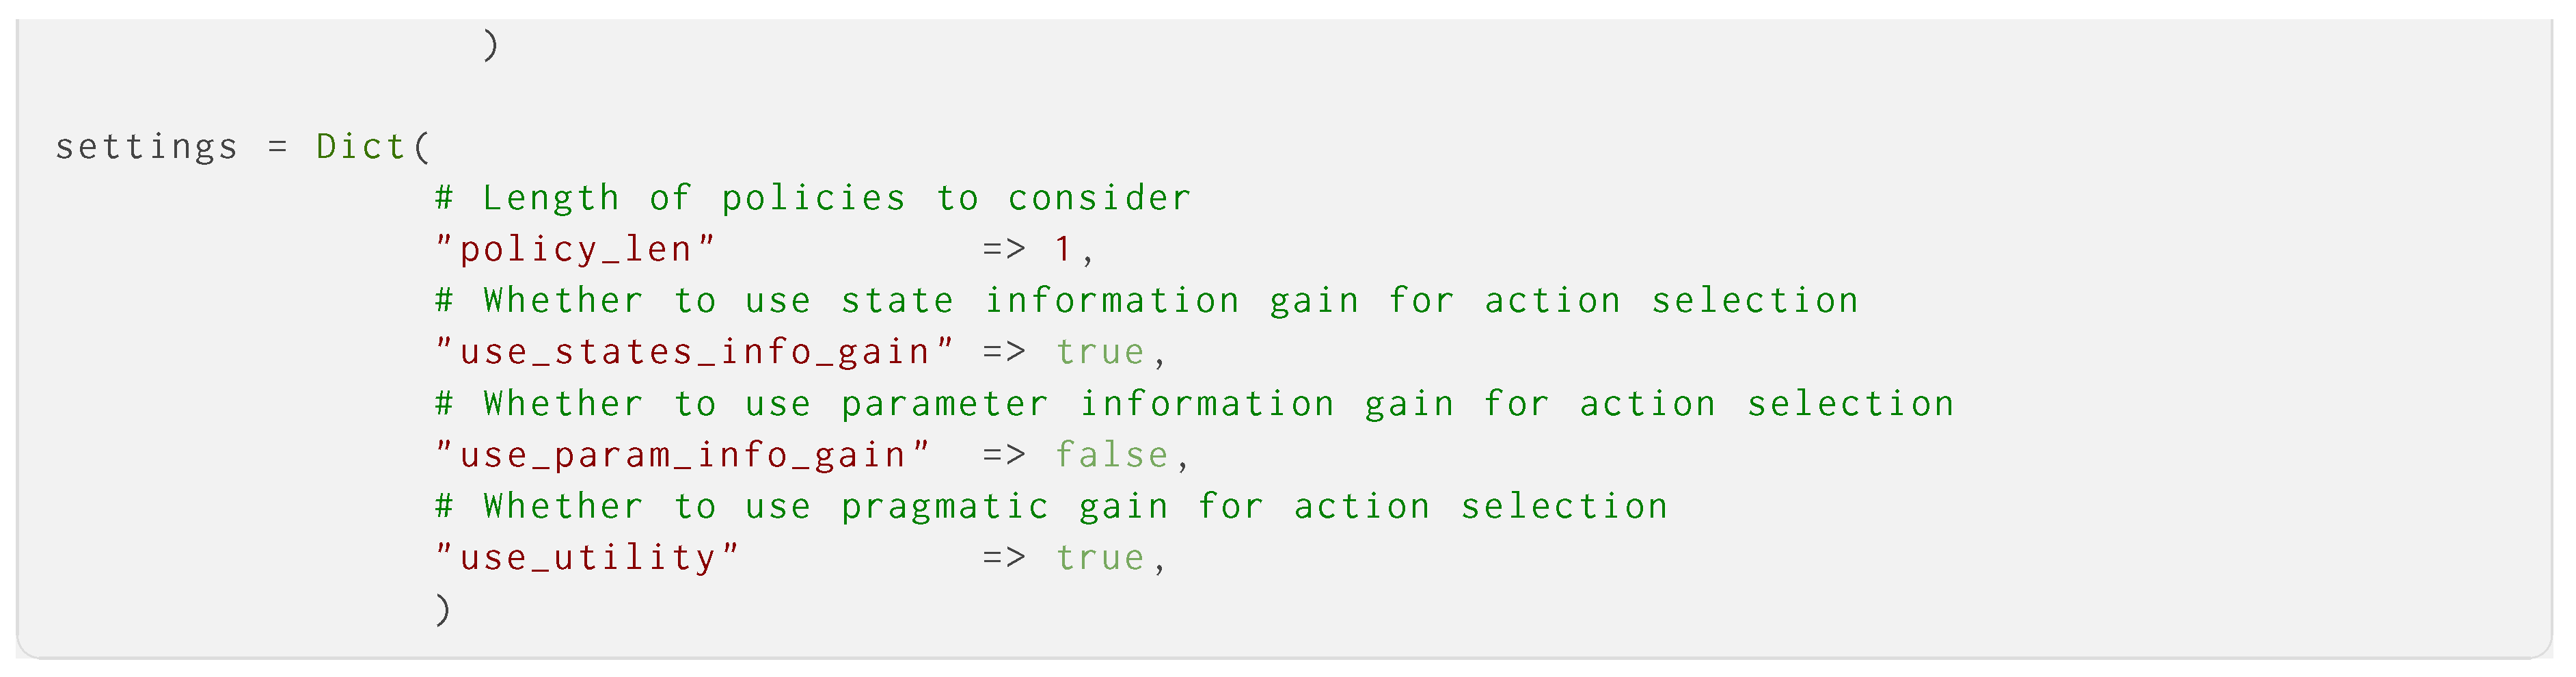Click the state information gain comment line
Image resolution: width=2576 pixels, height=677 pixels.
click(1146, 301)
